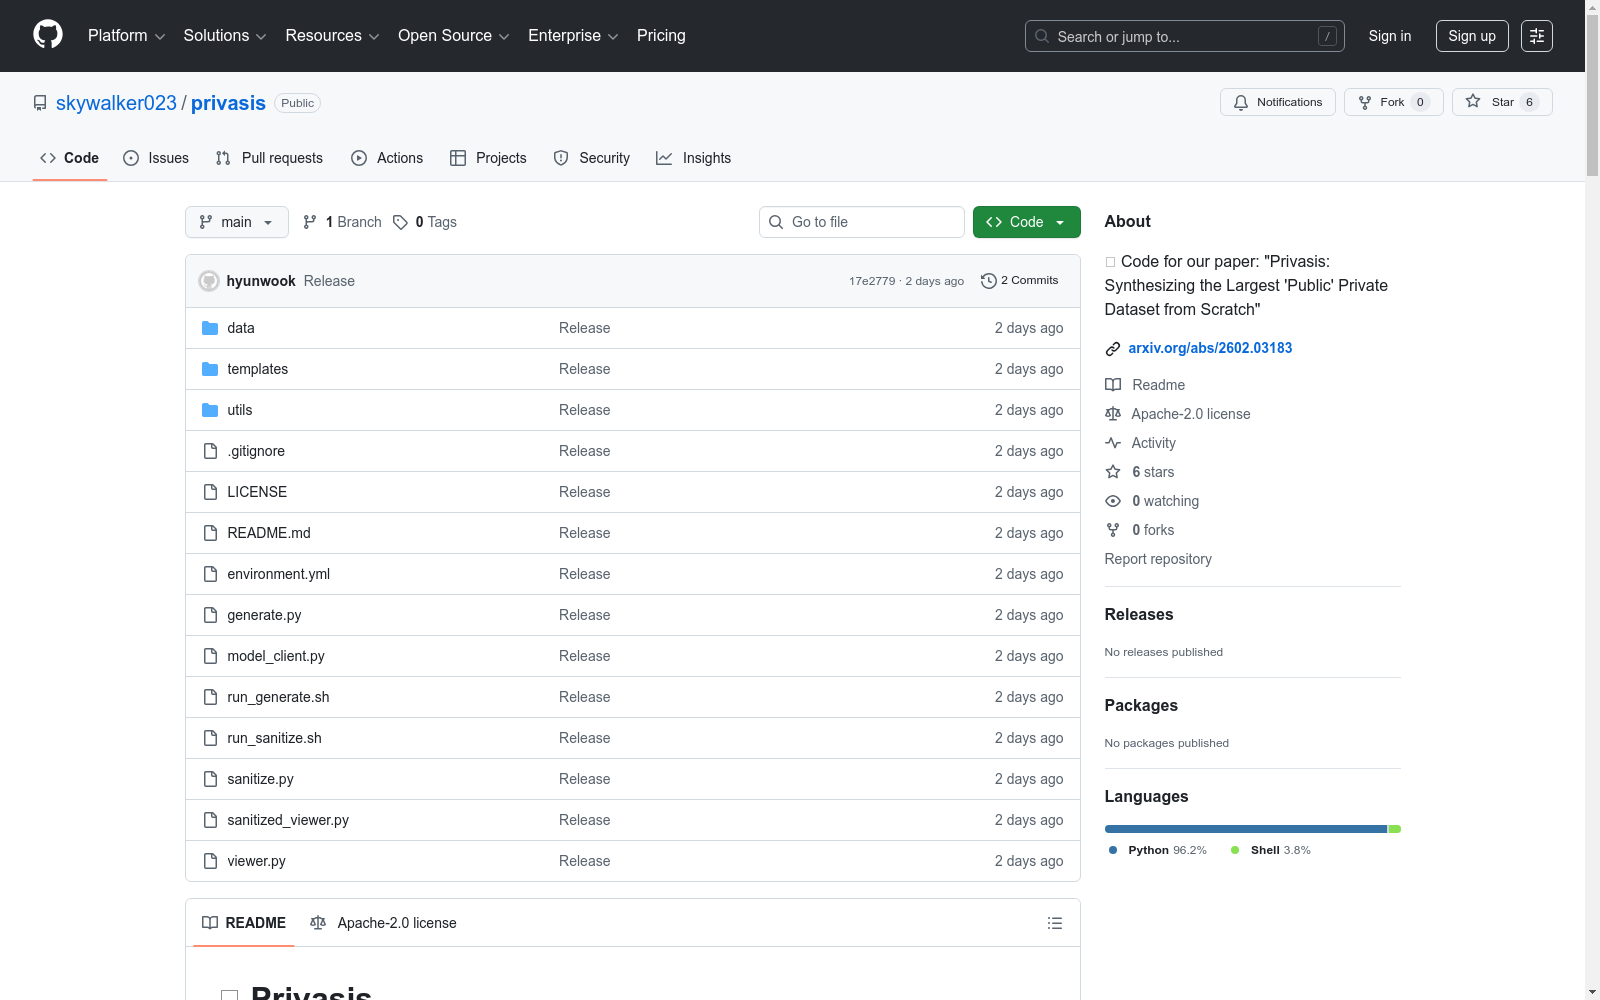Open the Apache-2.0 license sidebar link
This screenshot has height=1000, width=1600.
(x=1178, y=414)
